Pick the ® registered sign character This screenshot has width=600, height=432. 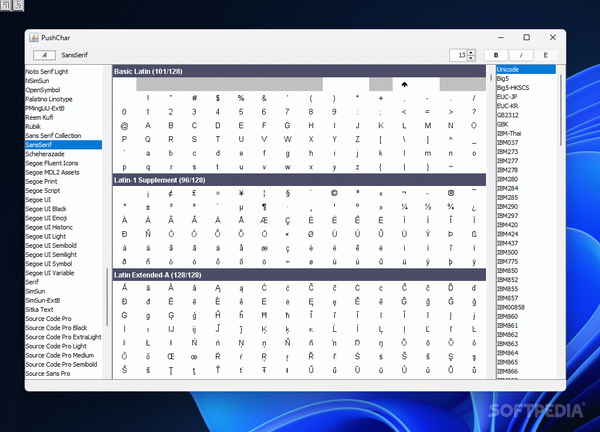tap(451, 193)
